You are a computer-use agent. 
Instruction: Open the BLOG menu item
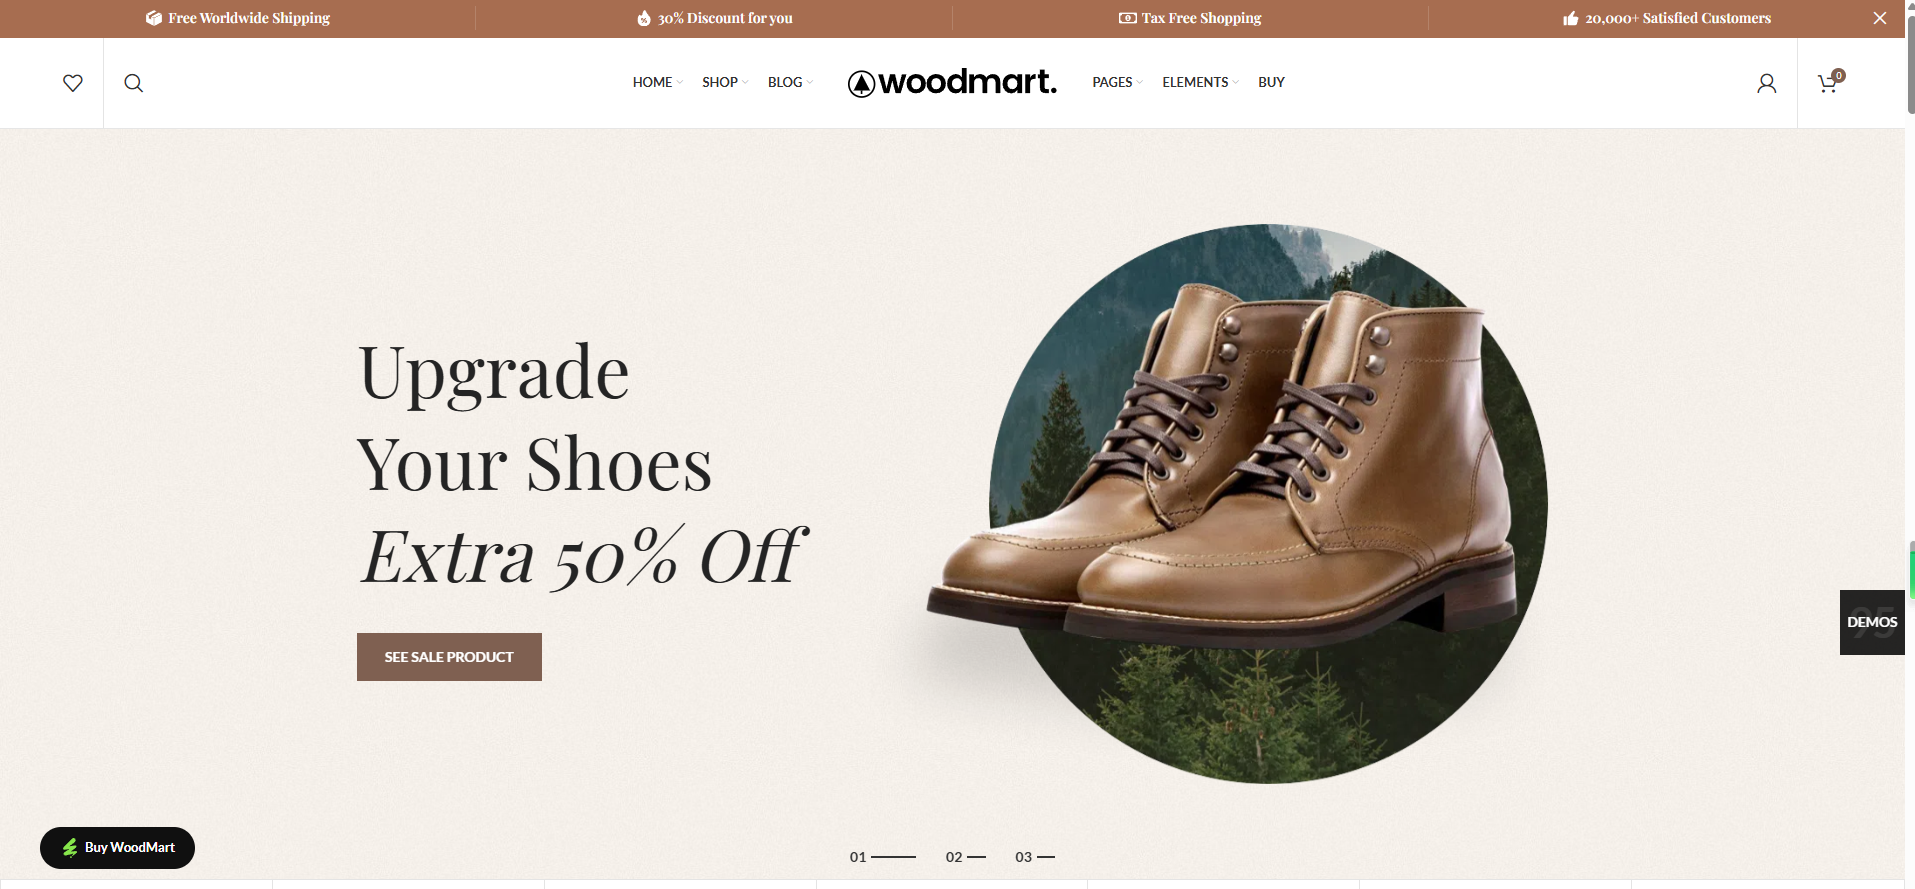click(x=790, y=82)
